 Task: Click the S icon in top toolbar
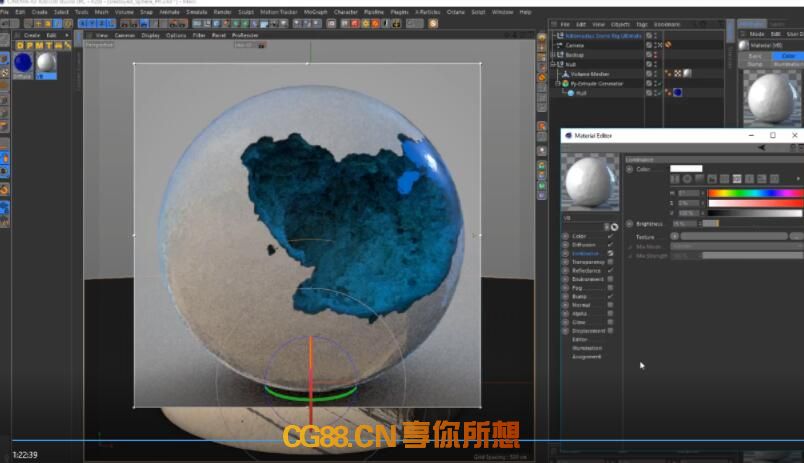tap(433, 24)
